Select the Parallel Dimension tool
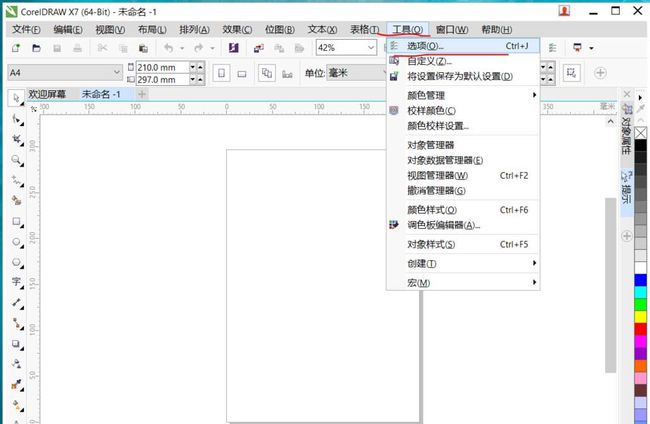The height and width of the screenshot is (424, 650). (16, 303)
